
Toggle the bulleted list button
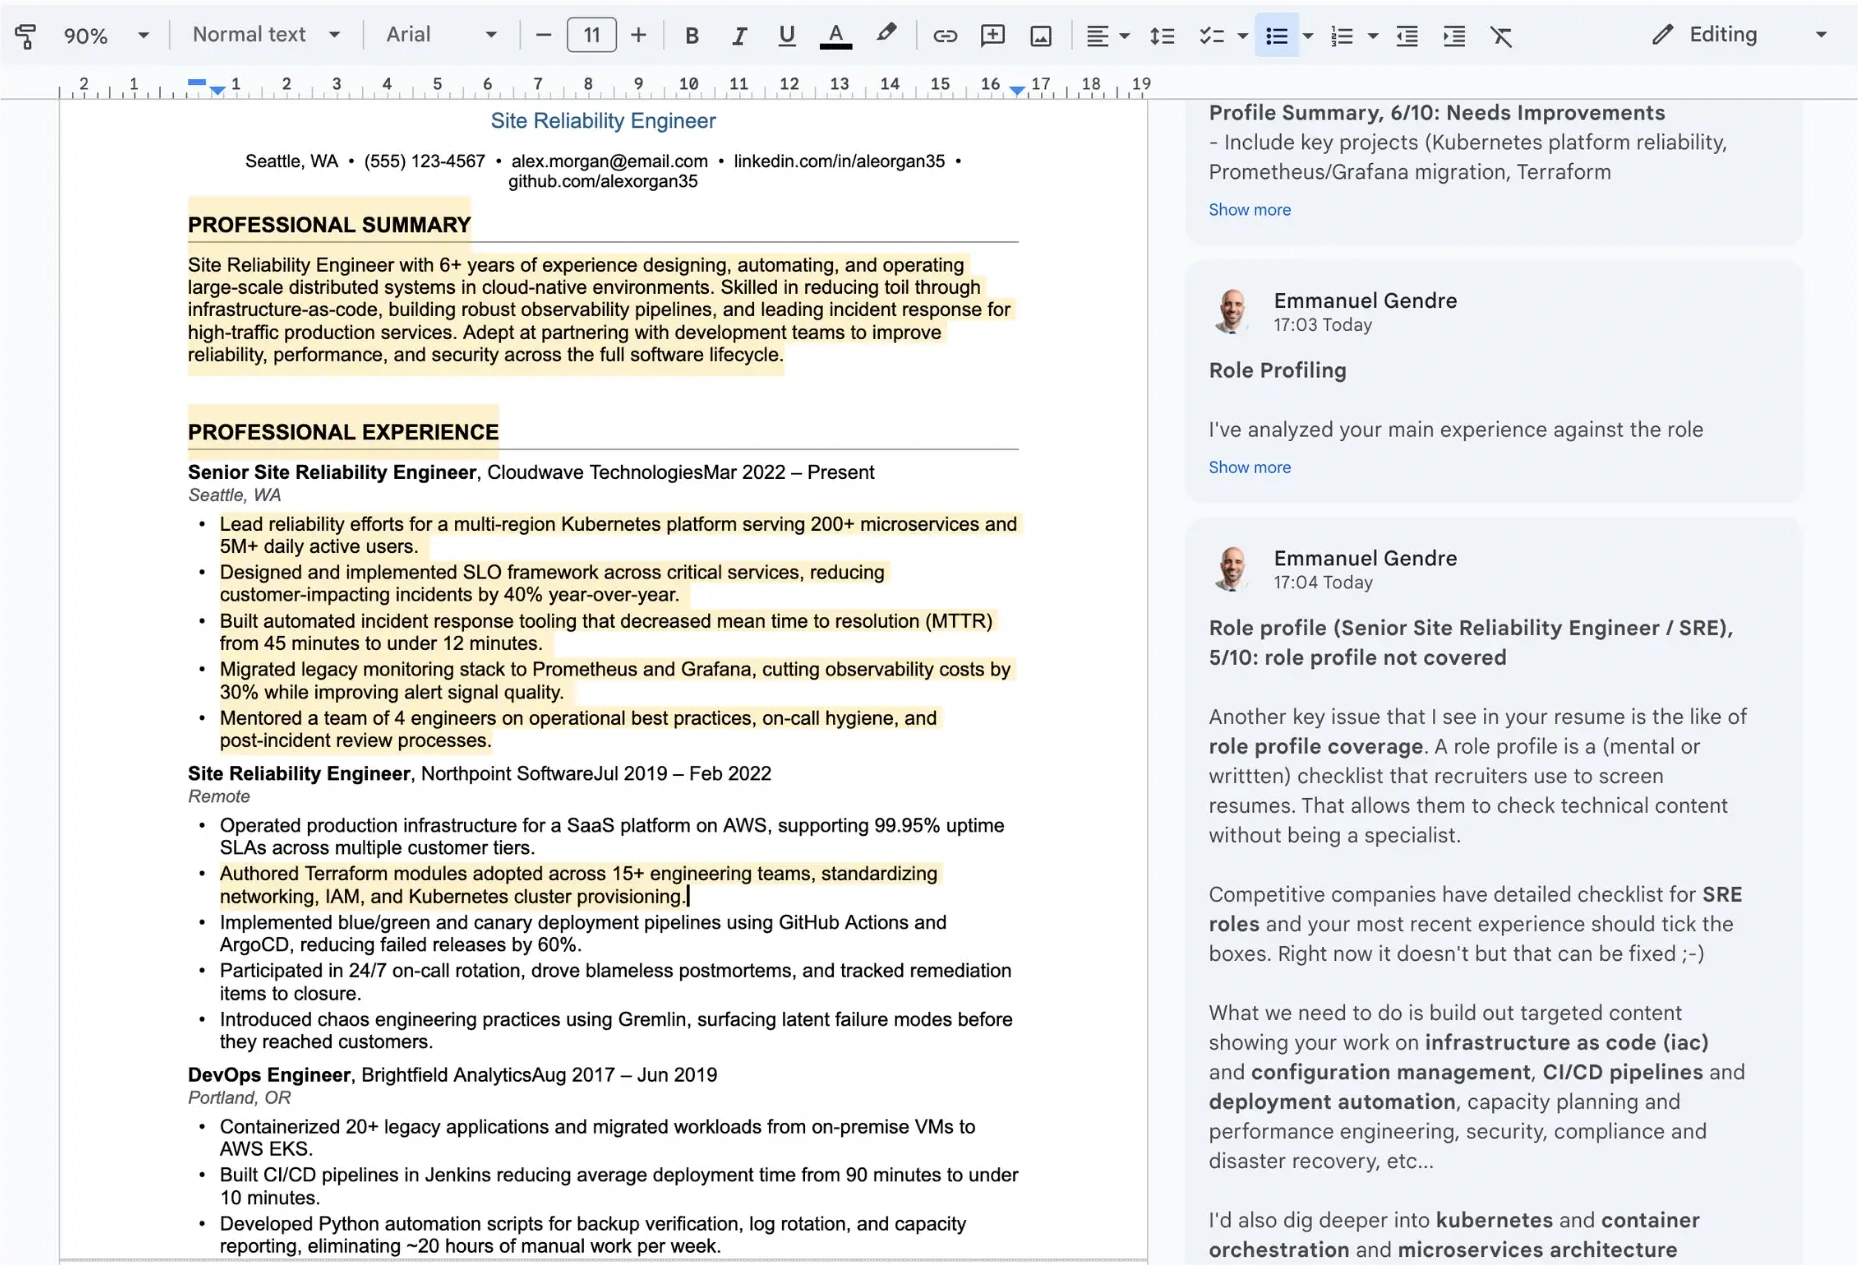1276,36
